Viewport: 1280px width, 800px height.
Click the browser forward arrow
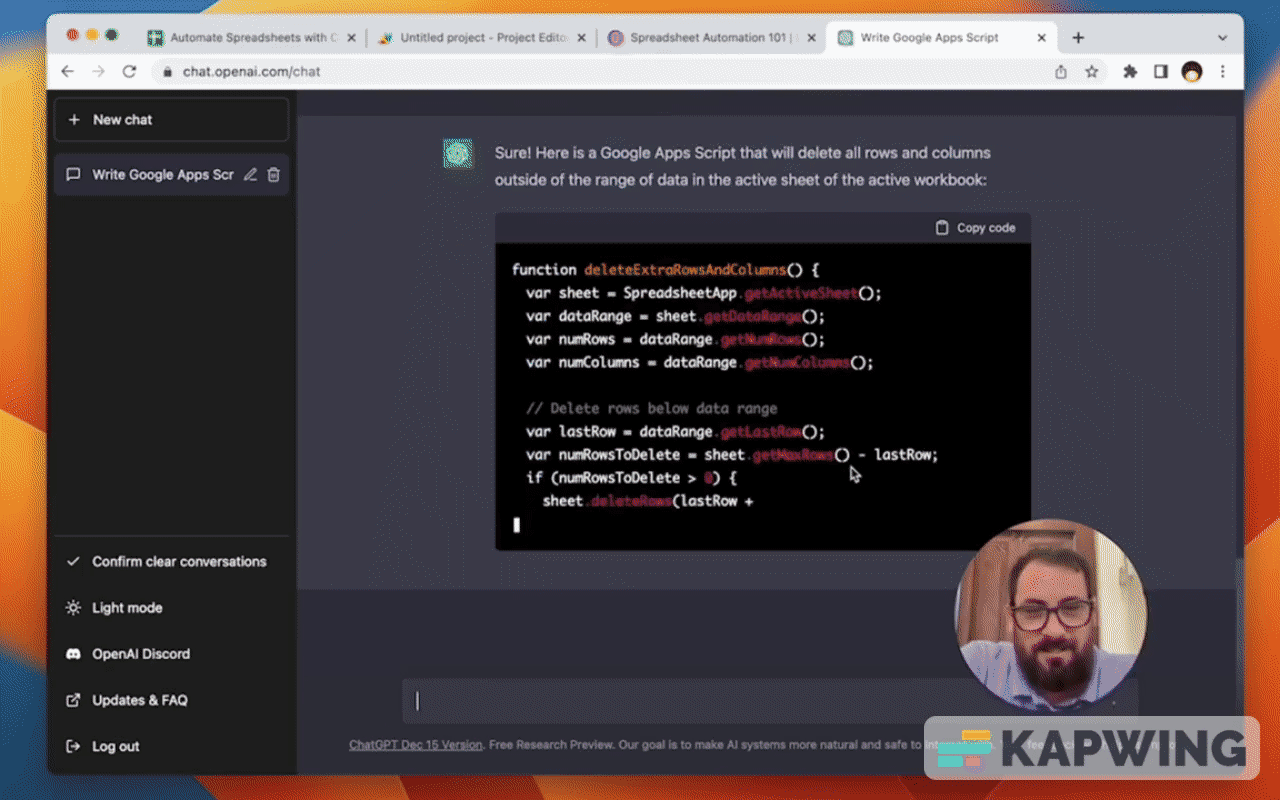click(98, 72)
